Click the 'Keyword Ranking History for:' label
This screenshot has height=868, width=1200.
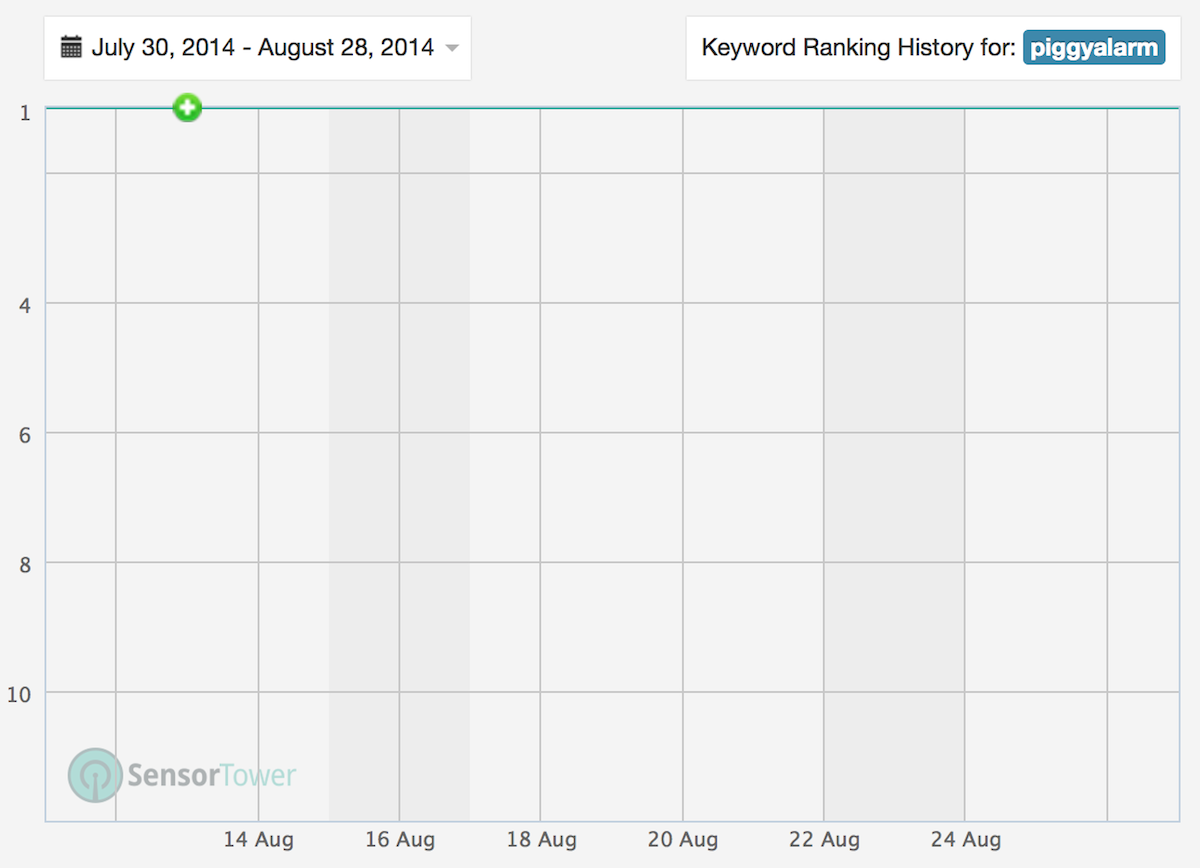tap(859, 47)
